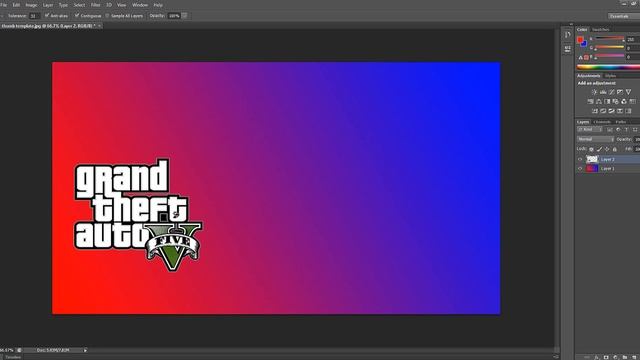Add a Levels adjustment
This screenshot has width=640, height=360.
(x=603, y=92)
